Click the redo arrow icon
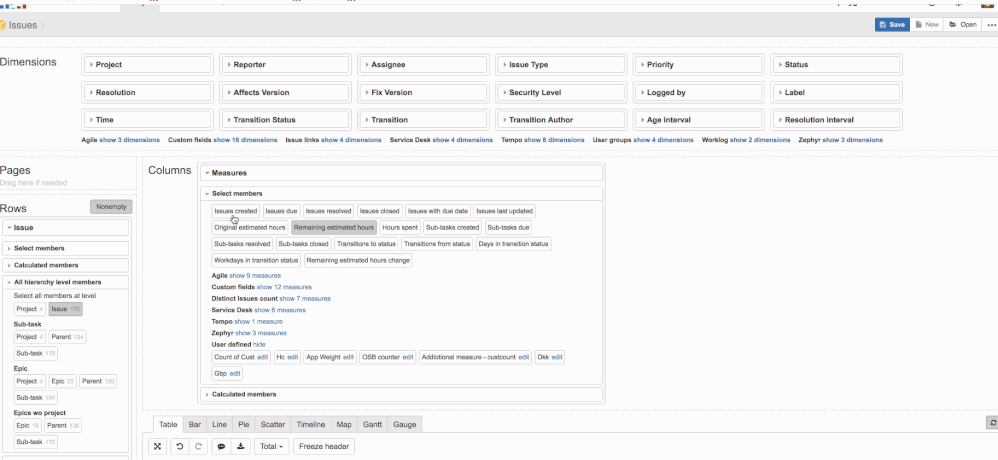Image resolution: width=998 pixels, height=460 pixels. (x=198, y=447)
